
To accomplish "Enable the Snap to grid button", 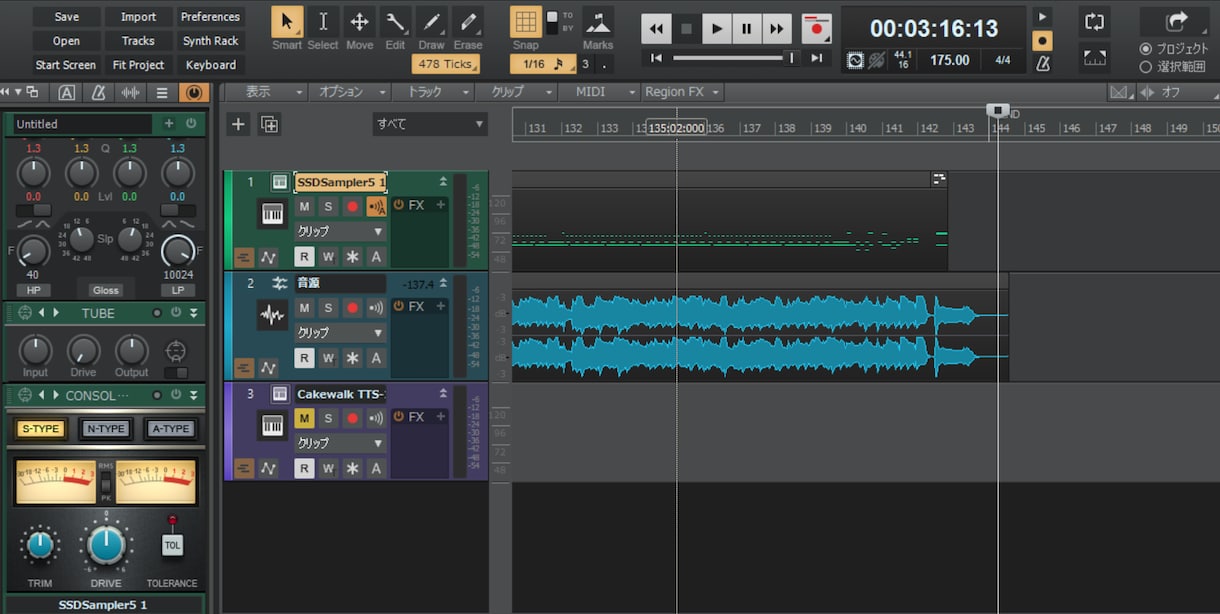I will [x=526, y=22].
